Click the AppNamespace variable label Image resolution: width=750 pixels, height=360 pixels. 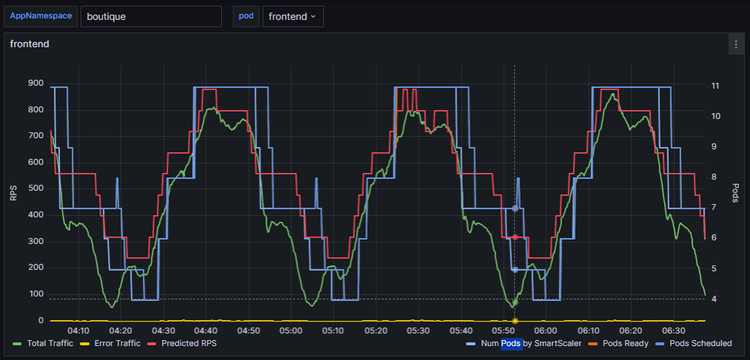[x=41, y=16]
